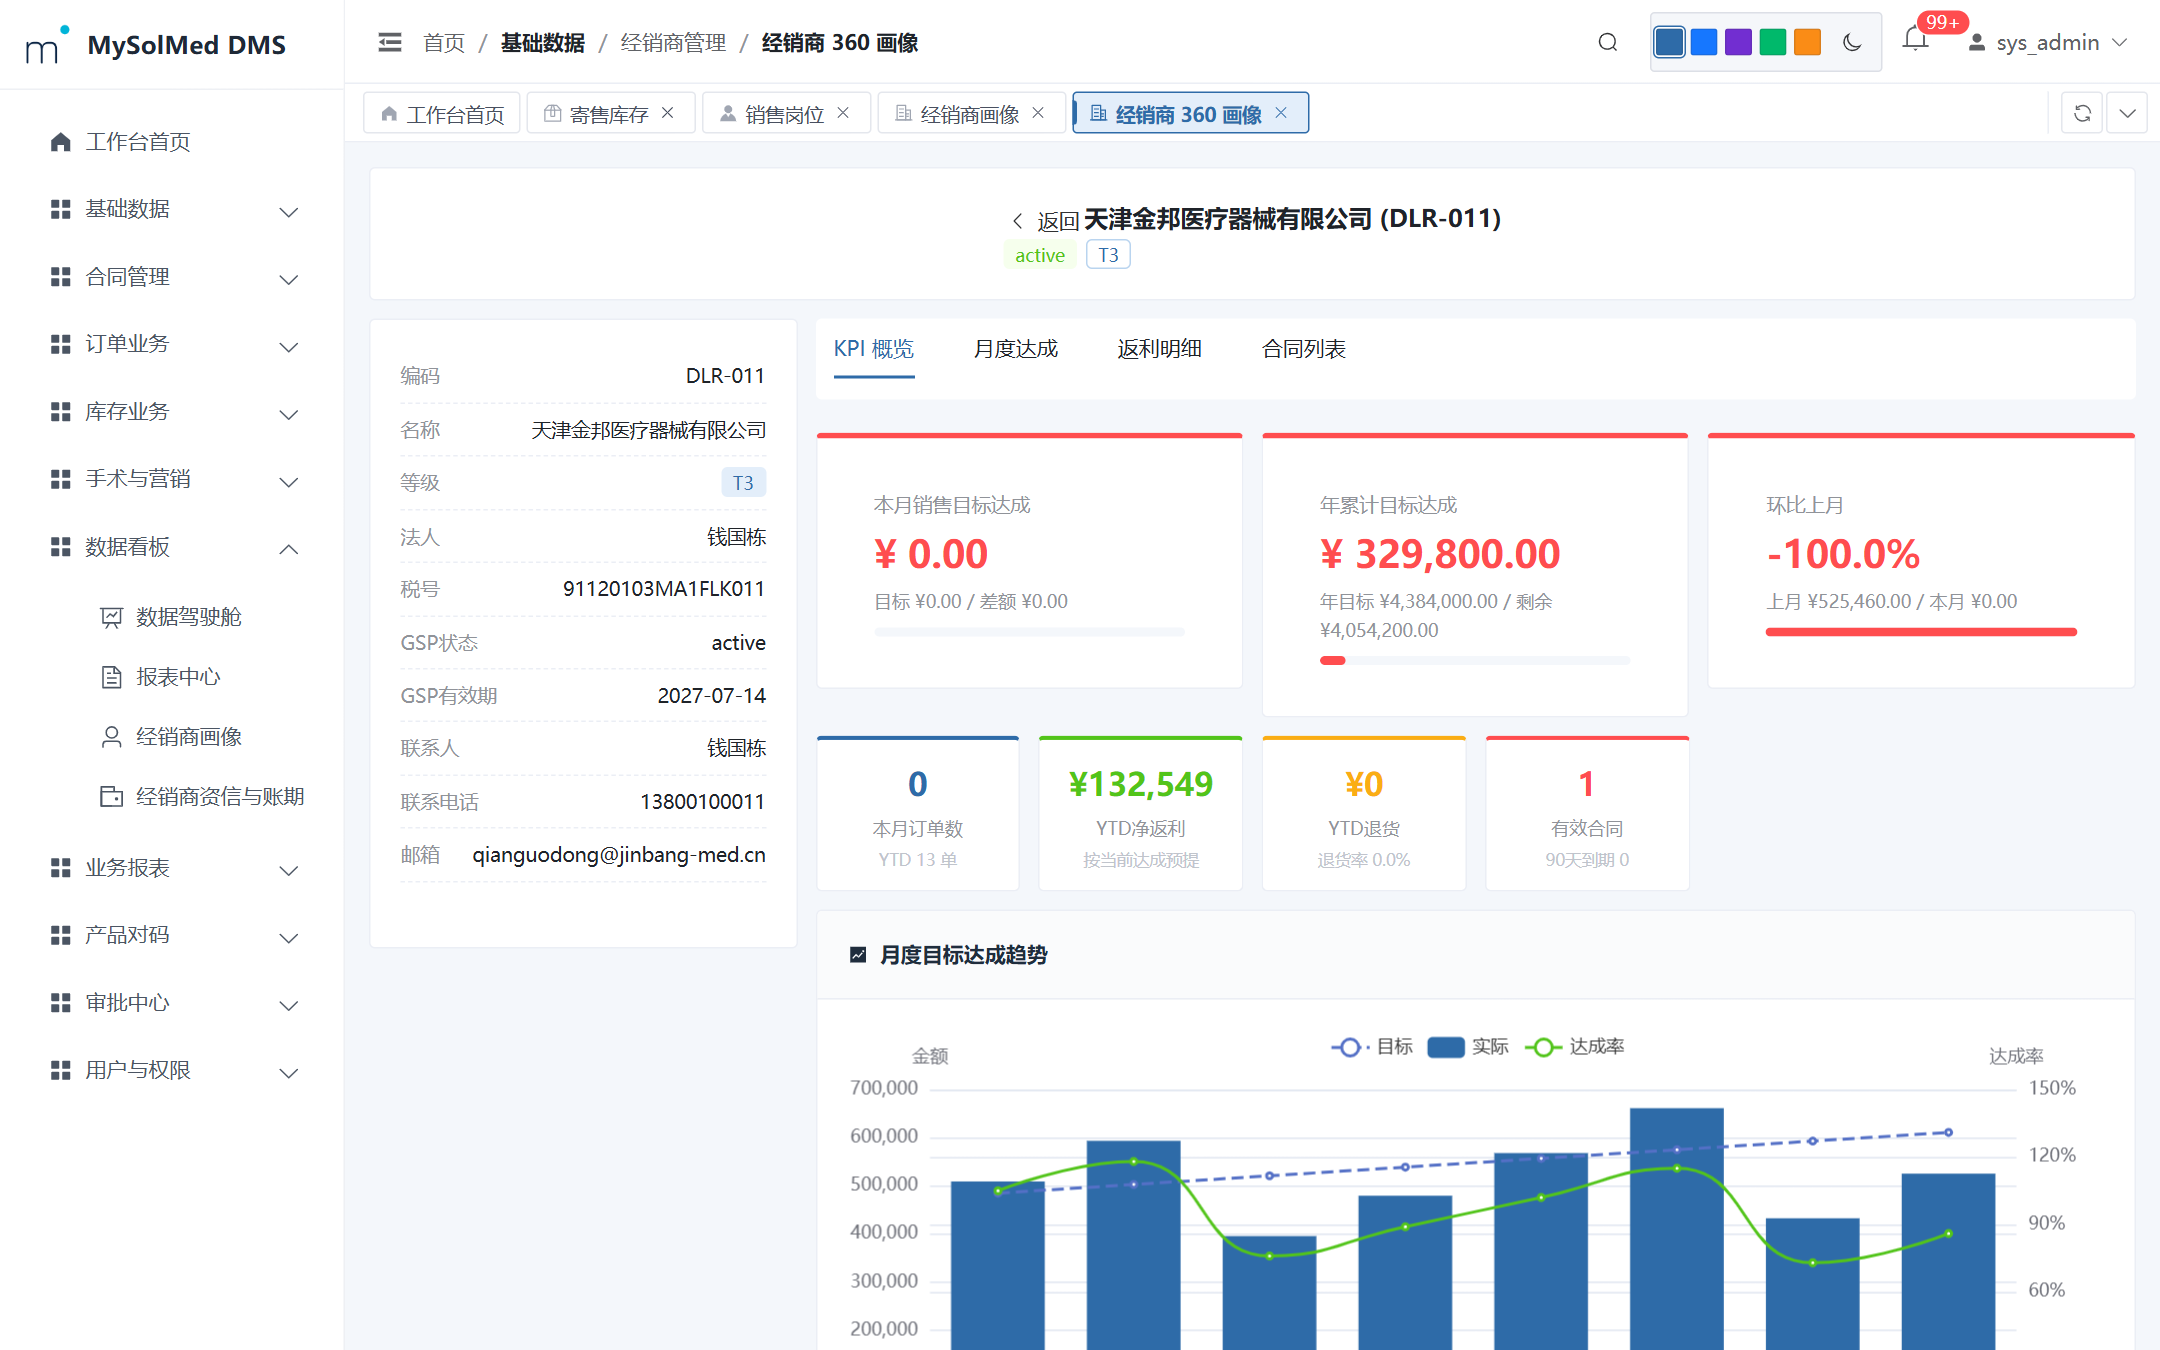Click the 返回 back link
The height and width of the screenshot is (1350, 2160).
1046,221
